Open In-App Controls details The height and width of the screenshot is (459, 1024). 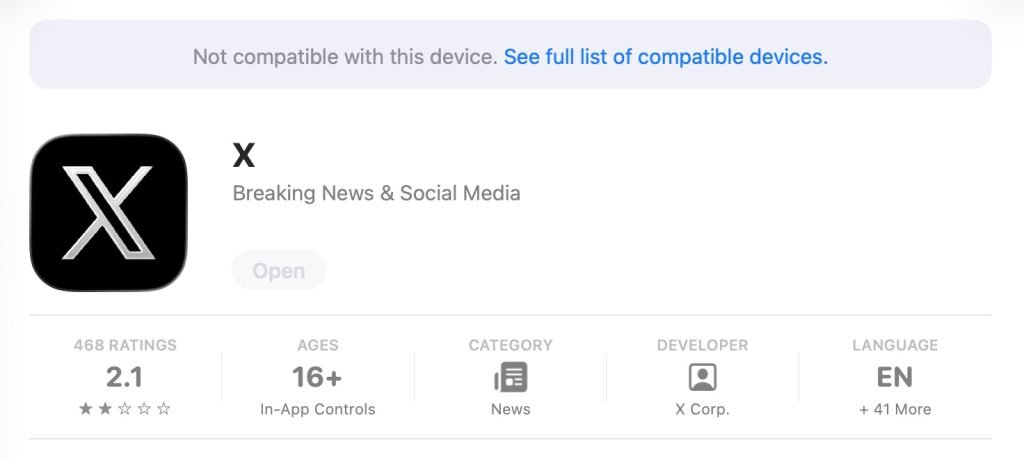(318, 409)
